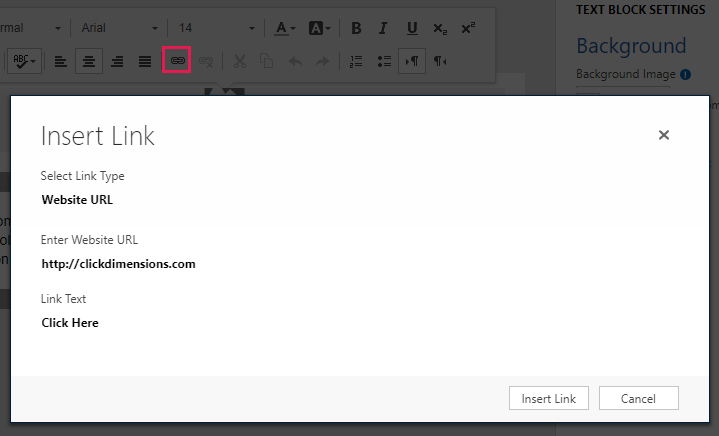Click the cut scissors icon
The image size is (719, 436).
click(x=239, y=61)
